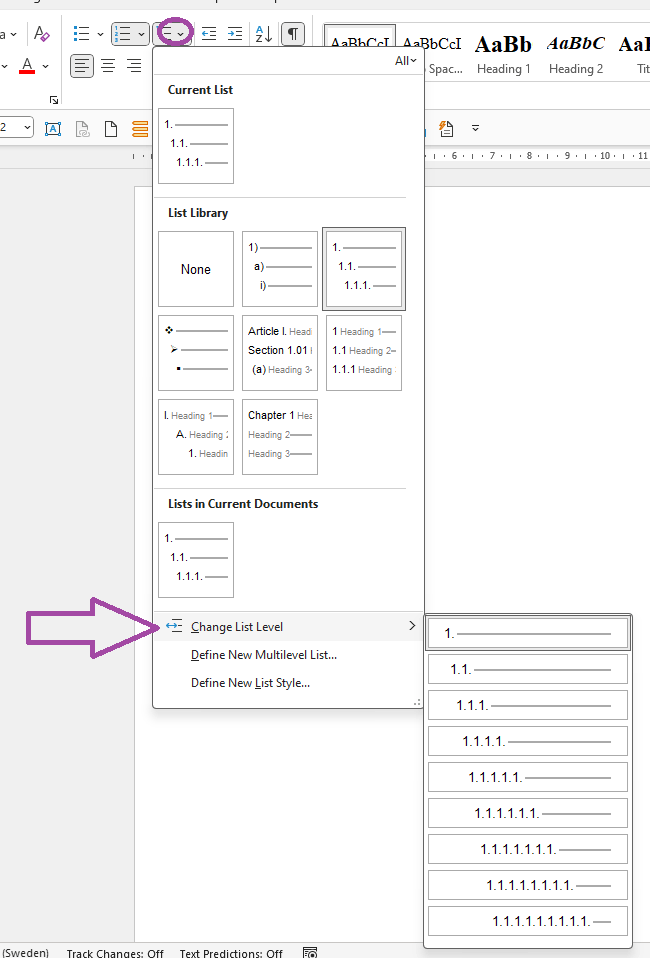Select list under Lists in Current Documents

[196, 560]
